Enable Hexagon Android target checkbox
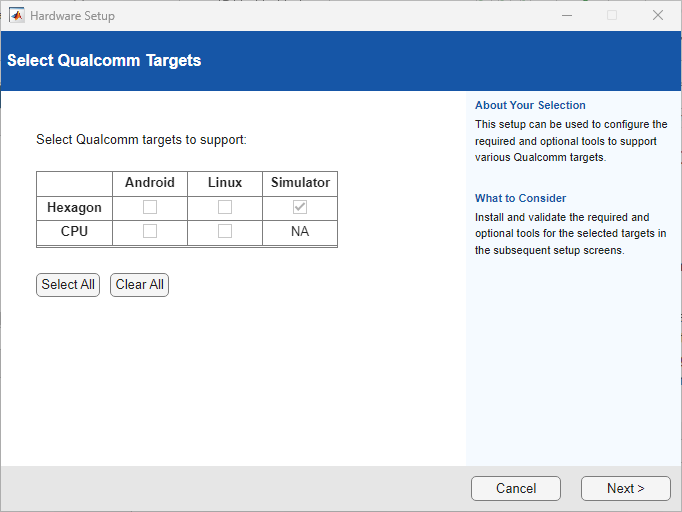 point(150,207)
